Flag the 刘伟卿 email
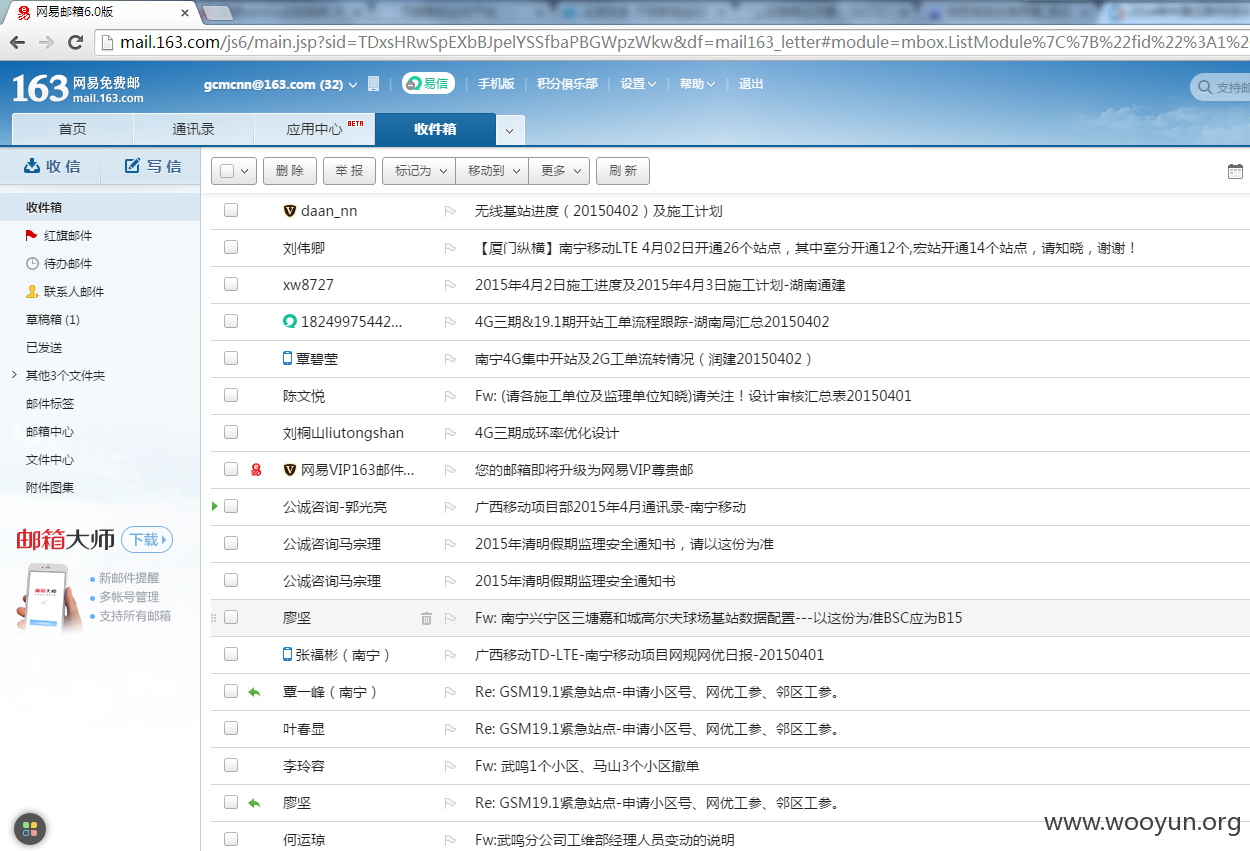The image size is (1250, 851). [x=450, y=248]
